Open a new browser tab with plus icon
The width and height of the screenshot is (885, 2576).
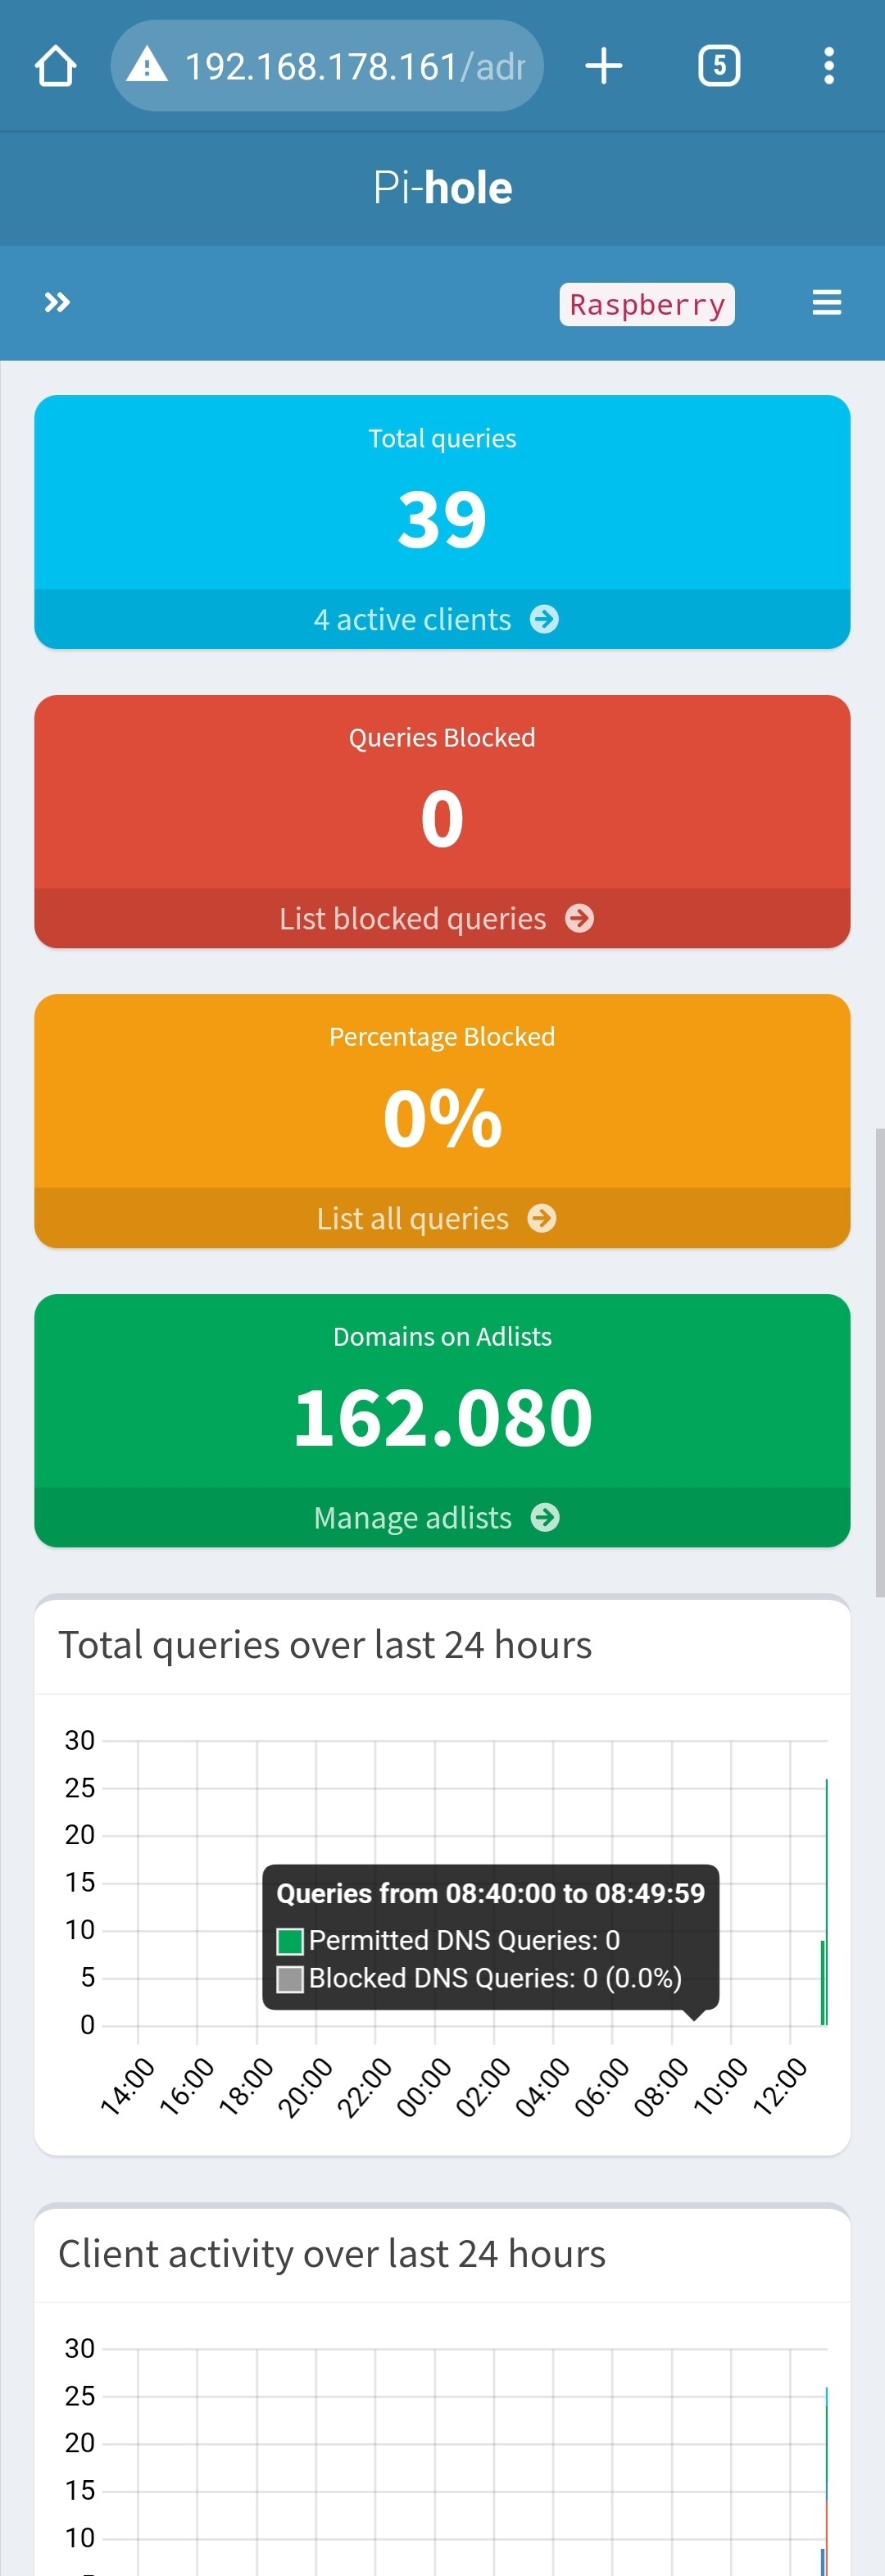[x=604, y=67]
